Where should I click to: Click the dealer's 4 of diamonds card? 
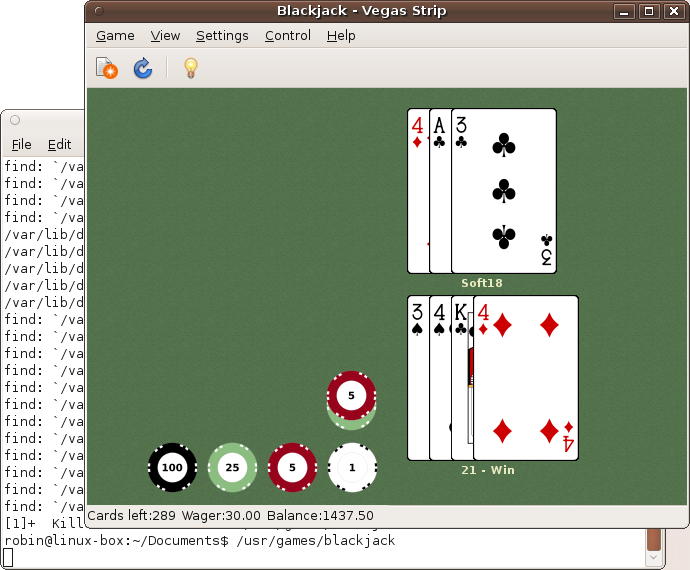418,191
